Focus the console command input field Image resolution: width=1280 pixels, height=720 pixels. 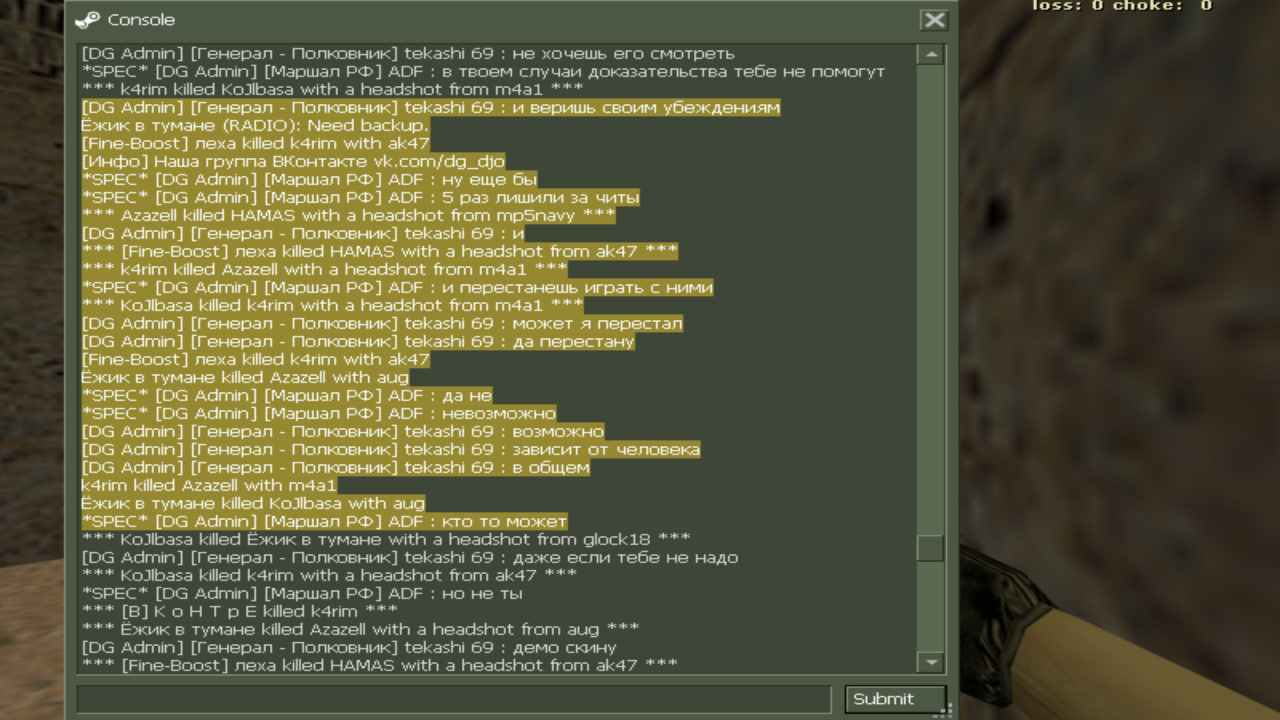(x=454, y=699)
